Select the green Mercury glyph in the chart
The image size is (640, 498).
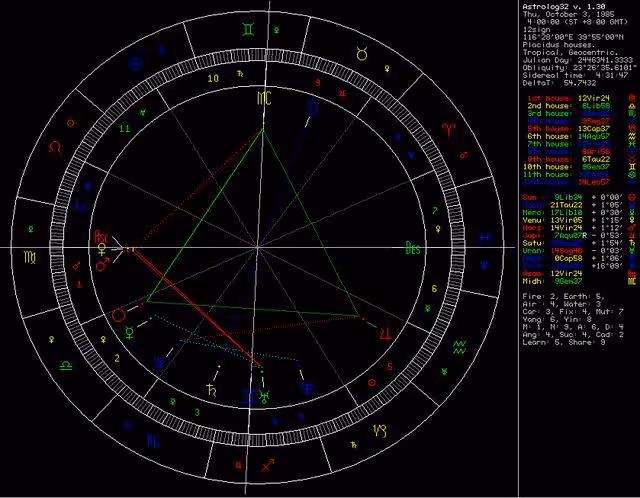(x=130, y=333)
